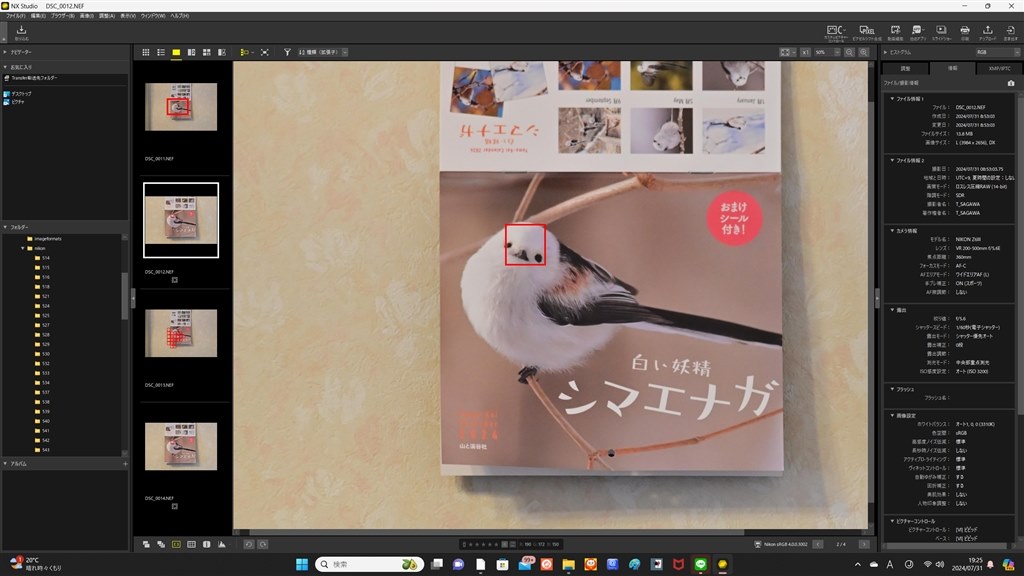Open the Picture Control utility icon
This screenshot has width=1024, height=576.
[x=836, y=32]
